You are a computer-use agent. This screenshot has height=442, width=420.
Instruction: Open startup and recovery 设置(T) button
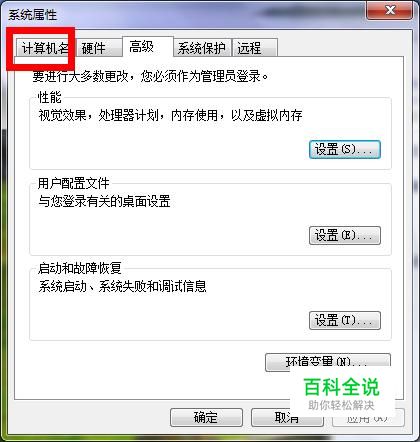click(x=345, y=320)
